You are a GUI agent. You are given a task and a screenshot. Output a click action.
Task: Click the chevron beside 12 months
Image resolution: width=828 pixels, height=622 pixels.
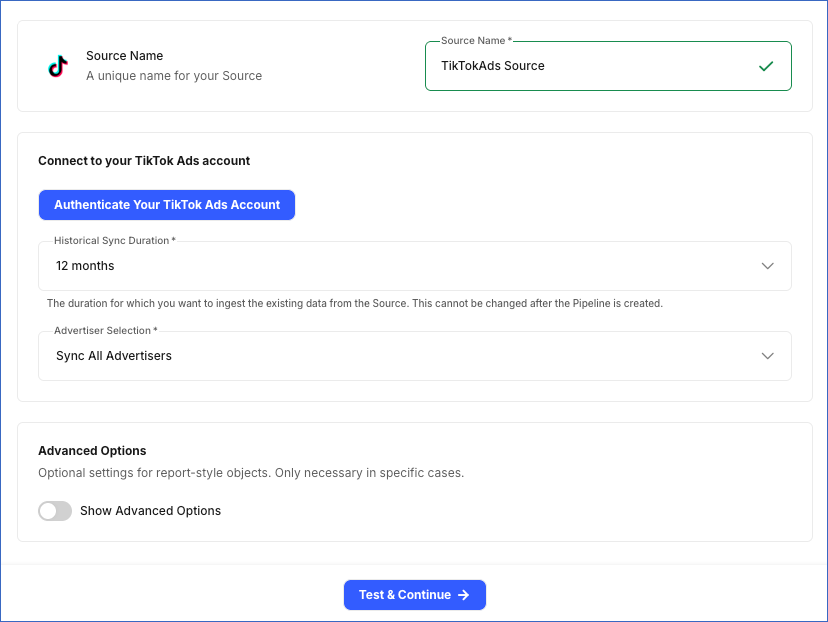click(x=767, y=266)
